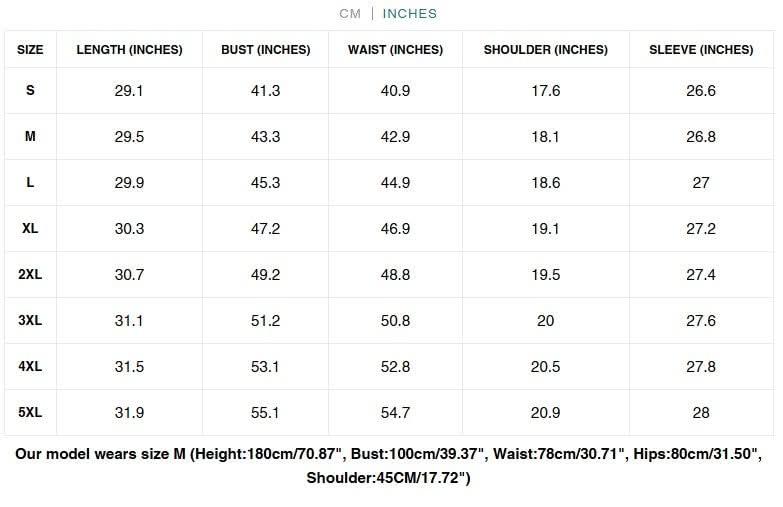
Task: Click the 20.9 shoulder value for 5XL
Action: coord(546,413)
